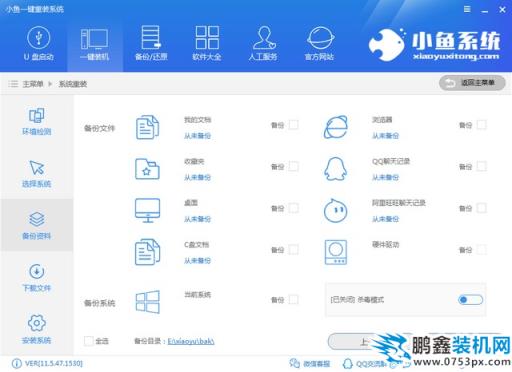Open 软件大全 software grid icon

[207, 44]
